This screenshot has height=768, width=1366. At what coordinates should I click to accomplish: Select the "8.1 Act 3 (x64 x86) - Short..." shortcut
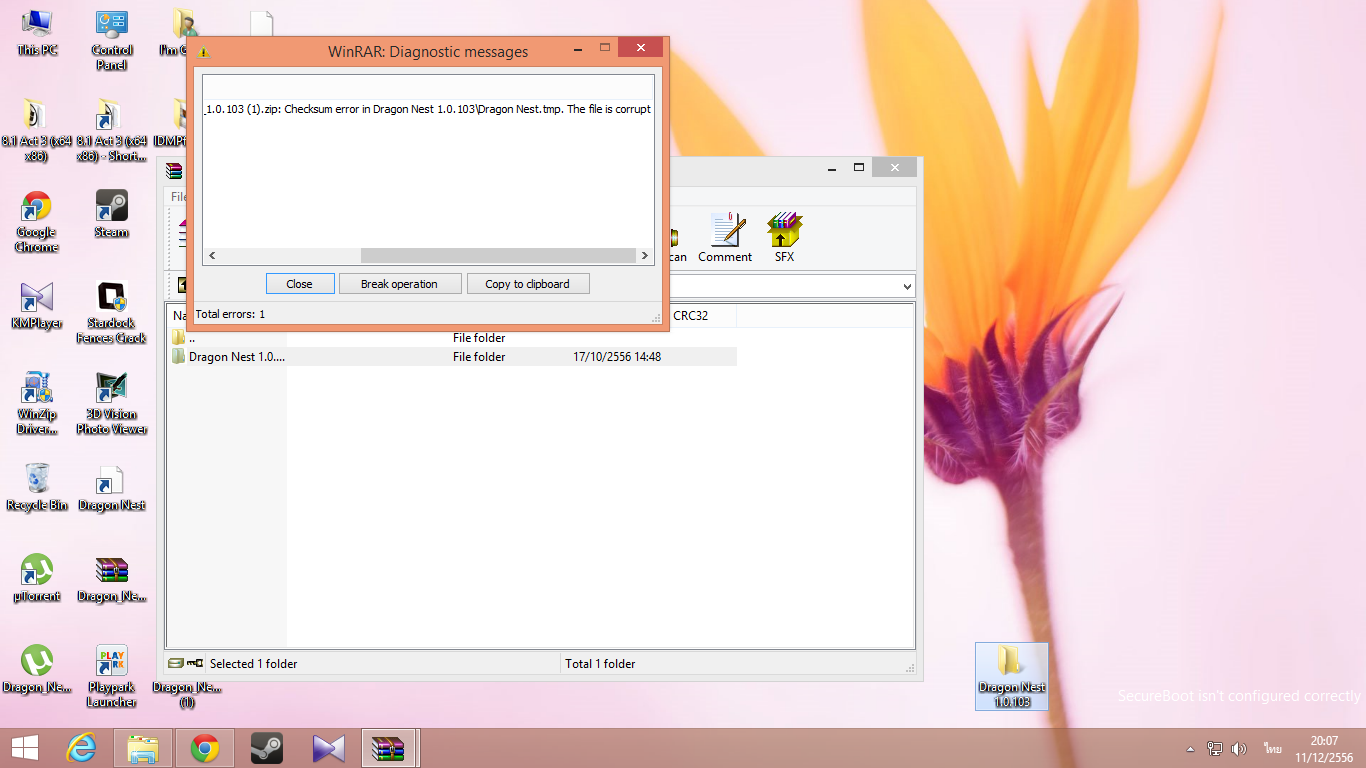(x=111, y=131)
